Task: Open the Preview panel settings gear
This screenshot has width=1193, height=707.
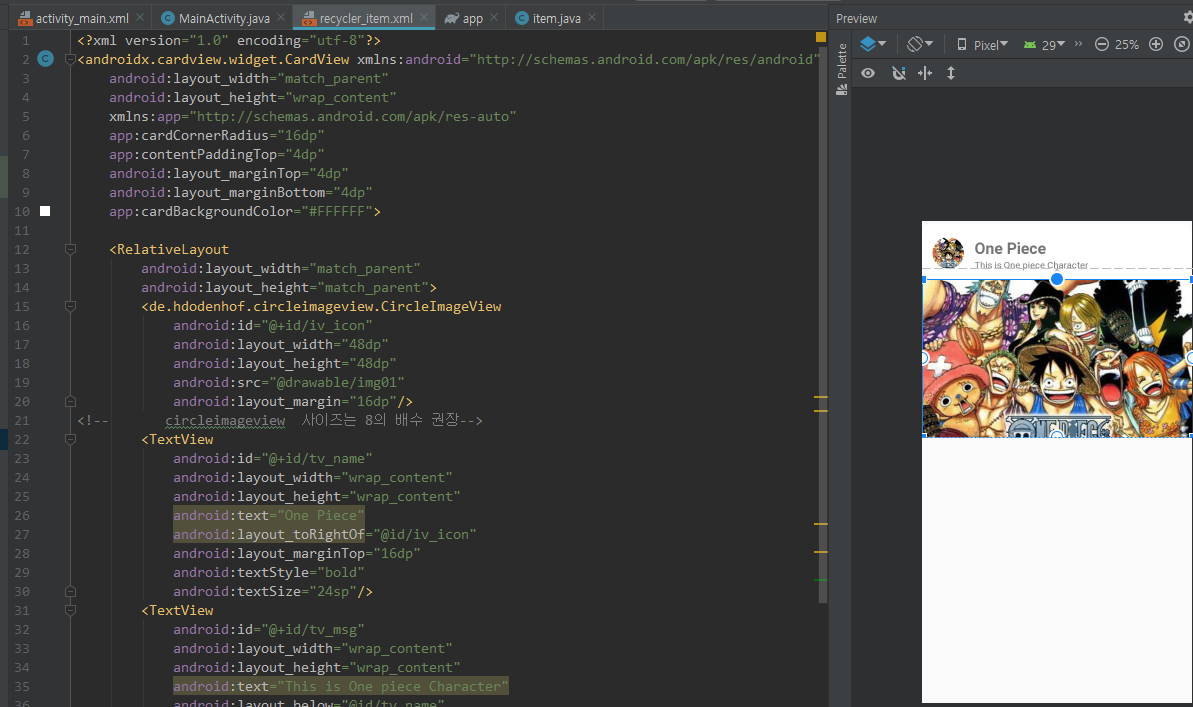Action: 1188,18
